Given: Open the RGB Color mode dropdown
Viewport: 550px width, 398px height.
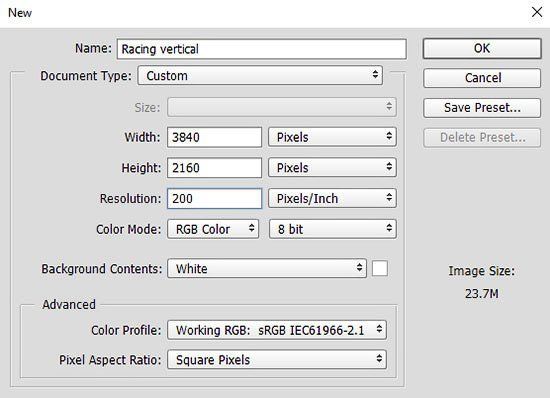Looking at the screenshot, I should tap(213, 229).
